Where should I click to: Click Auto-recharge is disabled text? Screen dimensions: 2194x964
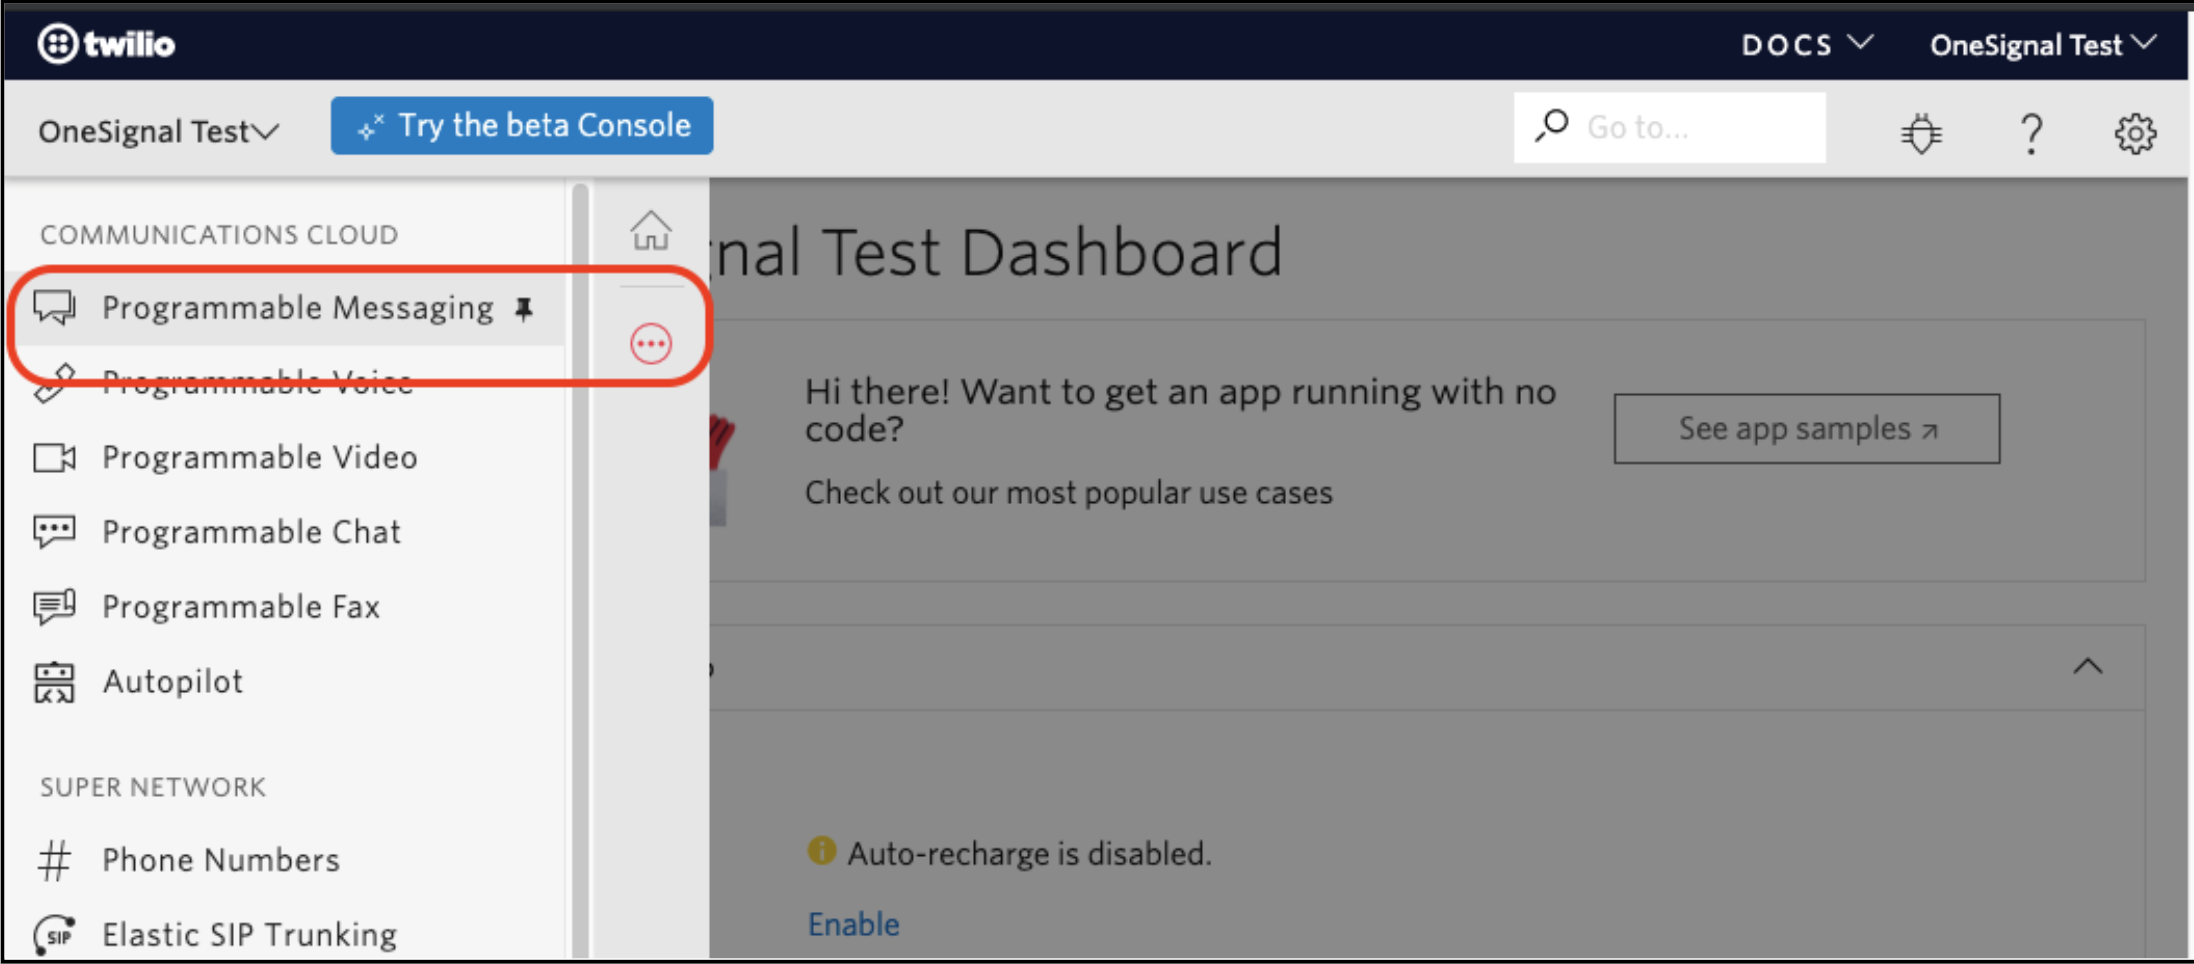click(x=1029, y=854)
